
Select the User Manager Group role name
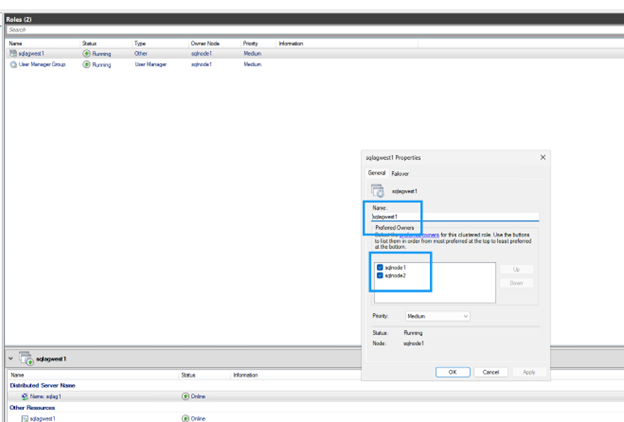pyautogui.click(x=42, y=64)
